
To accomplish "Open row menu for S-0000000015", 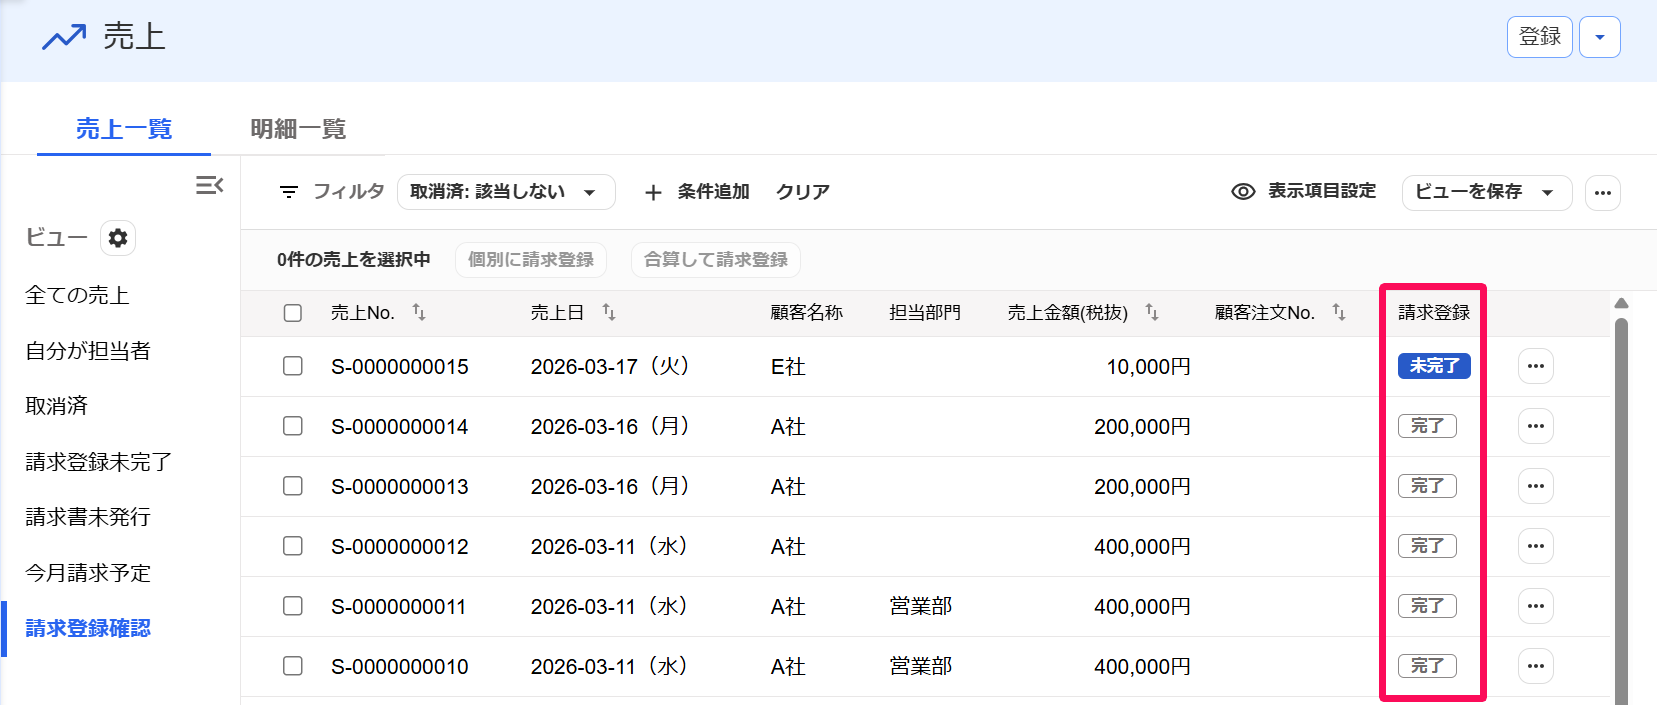I will point(1536,366).
